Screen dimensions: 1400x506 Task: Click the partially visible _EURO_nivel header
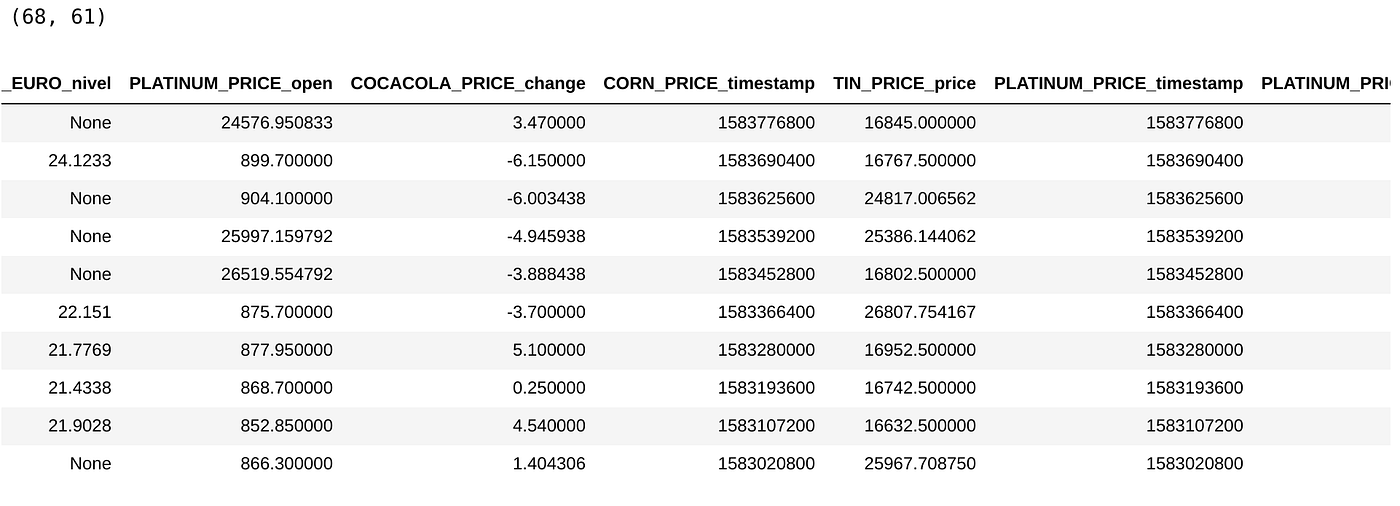[x=57, y=84]
